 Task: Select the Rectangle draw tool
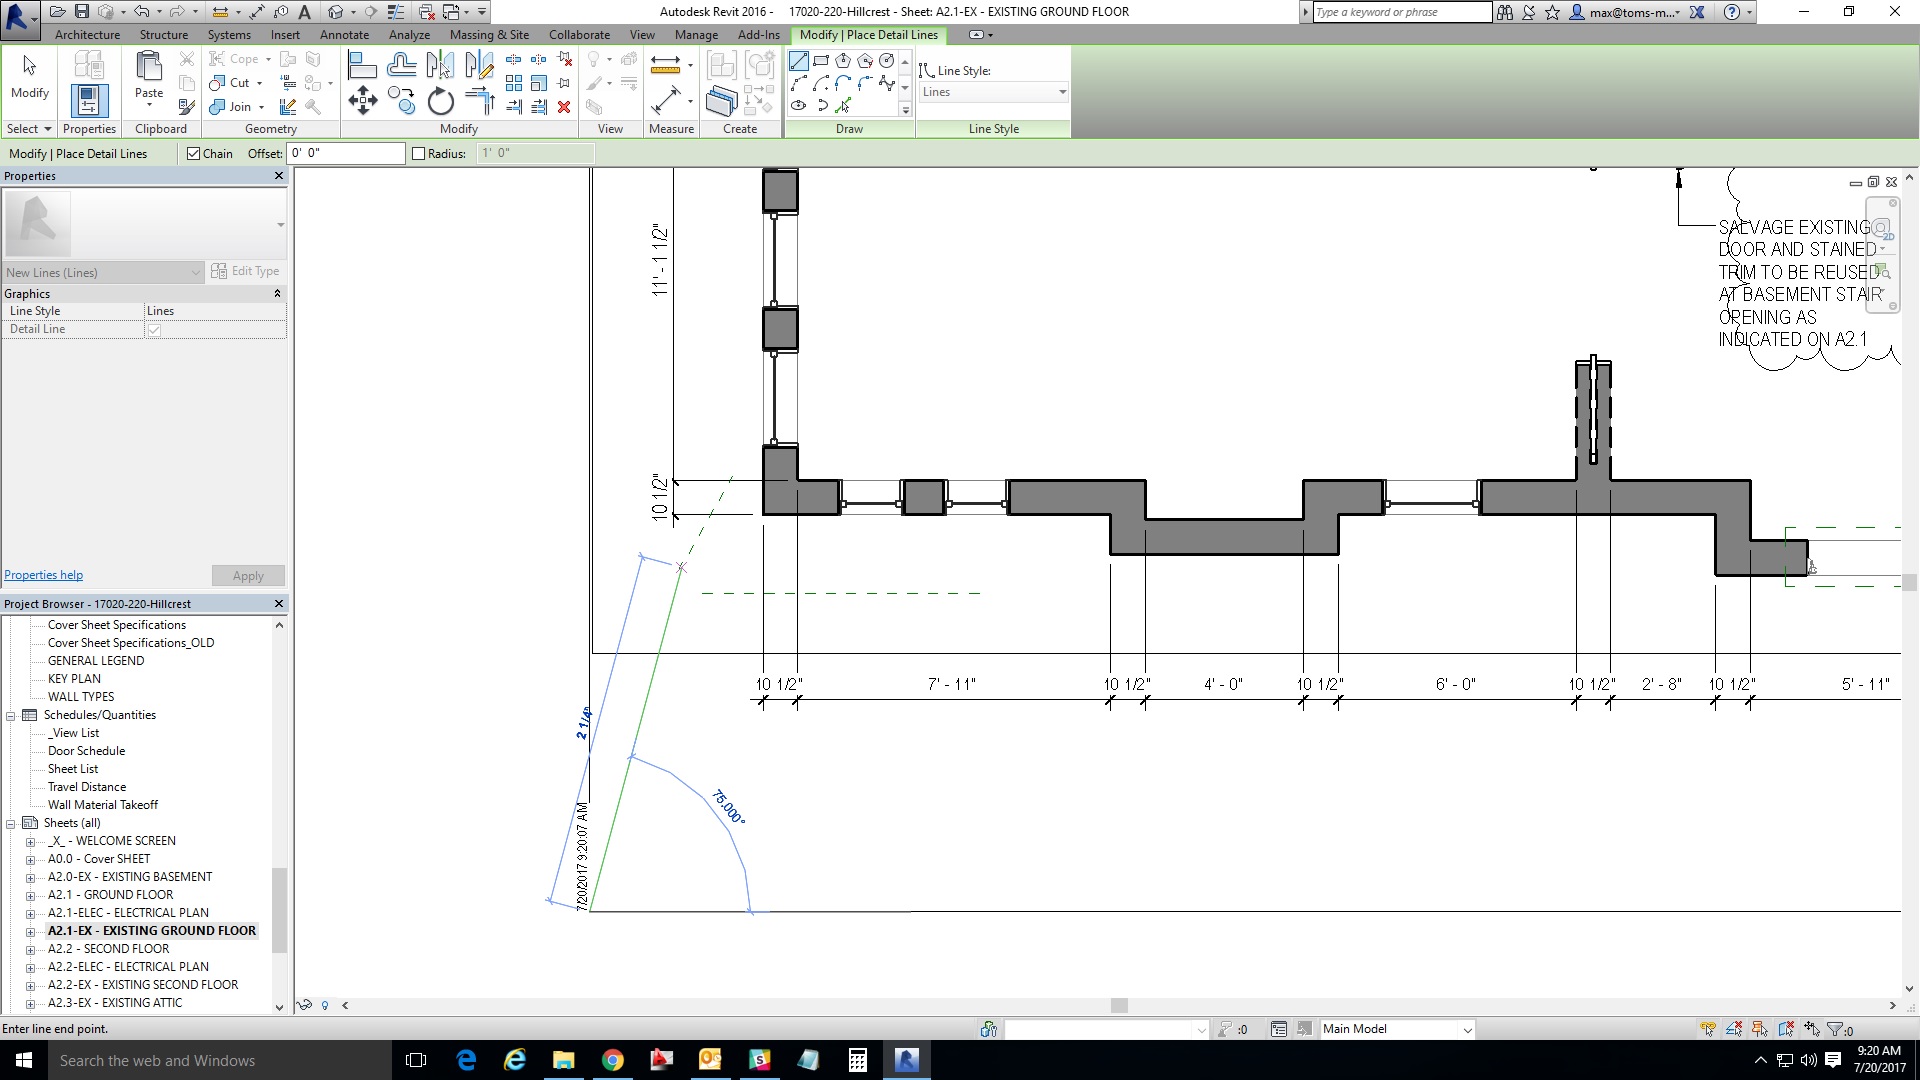click(822, 60)
